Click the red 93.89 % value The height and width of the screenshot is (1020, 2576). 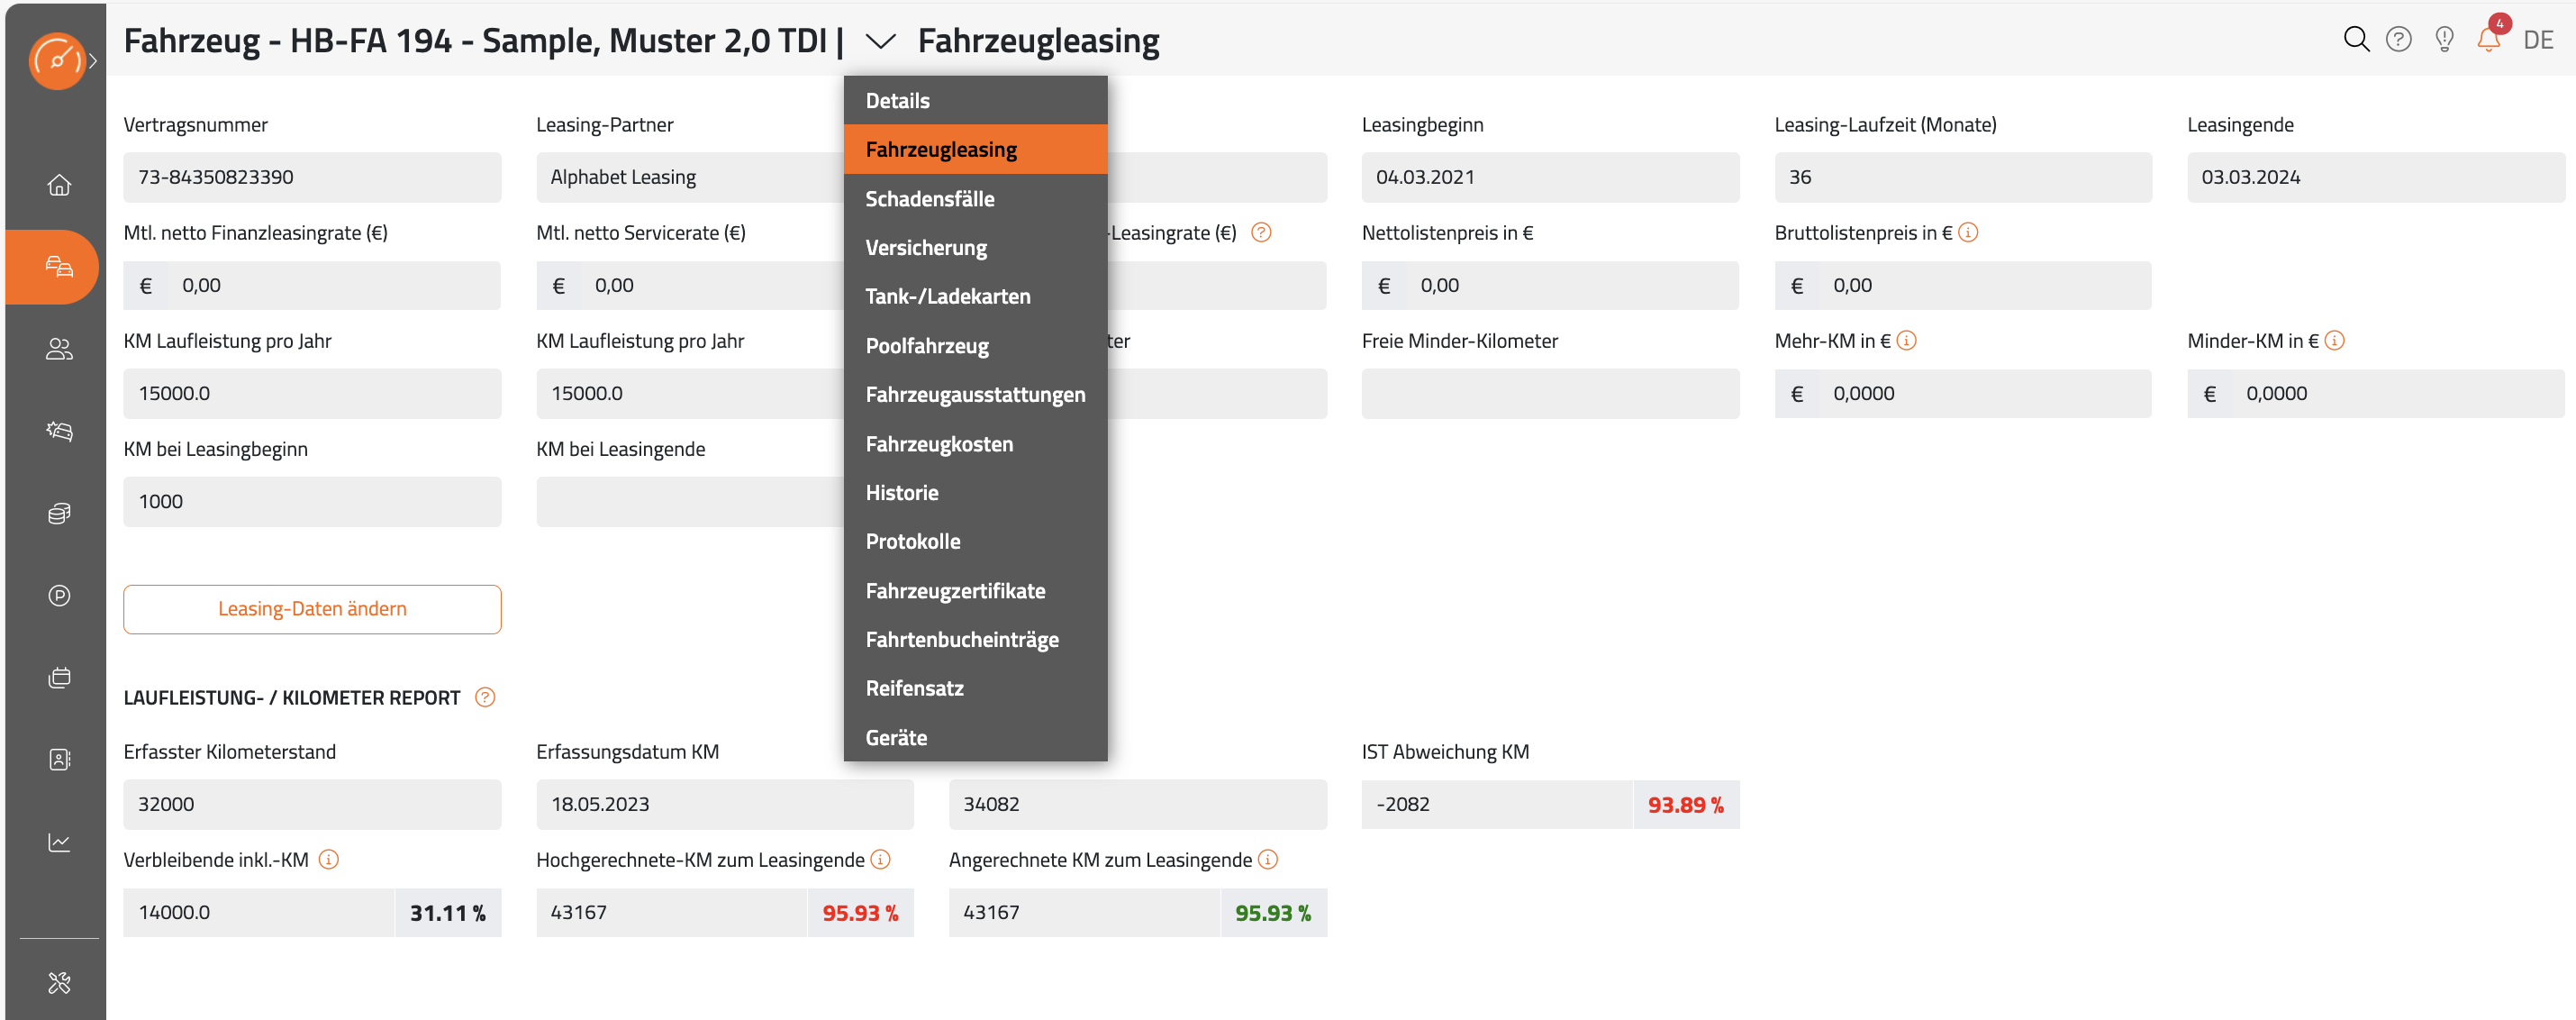[x=1686, y=804]
